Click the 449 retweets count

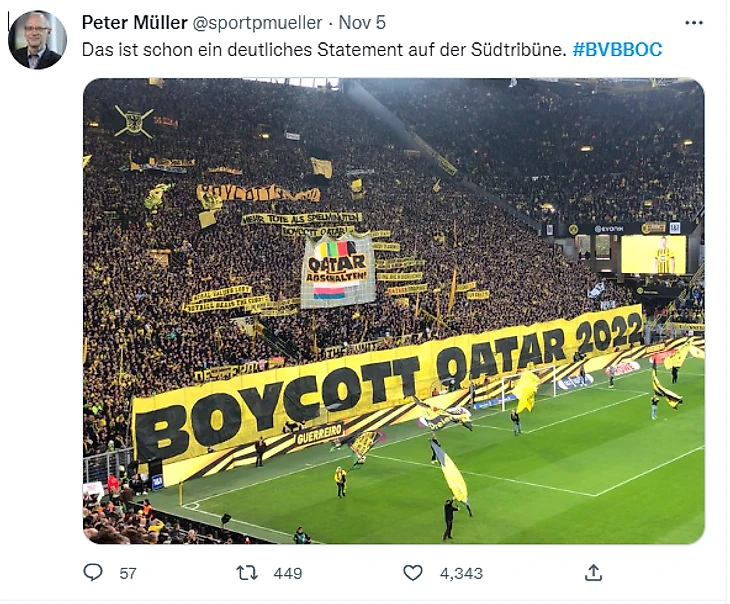coord(287,573)
